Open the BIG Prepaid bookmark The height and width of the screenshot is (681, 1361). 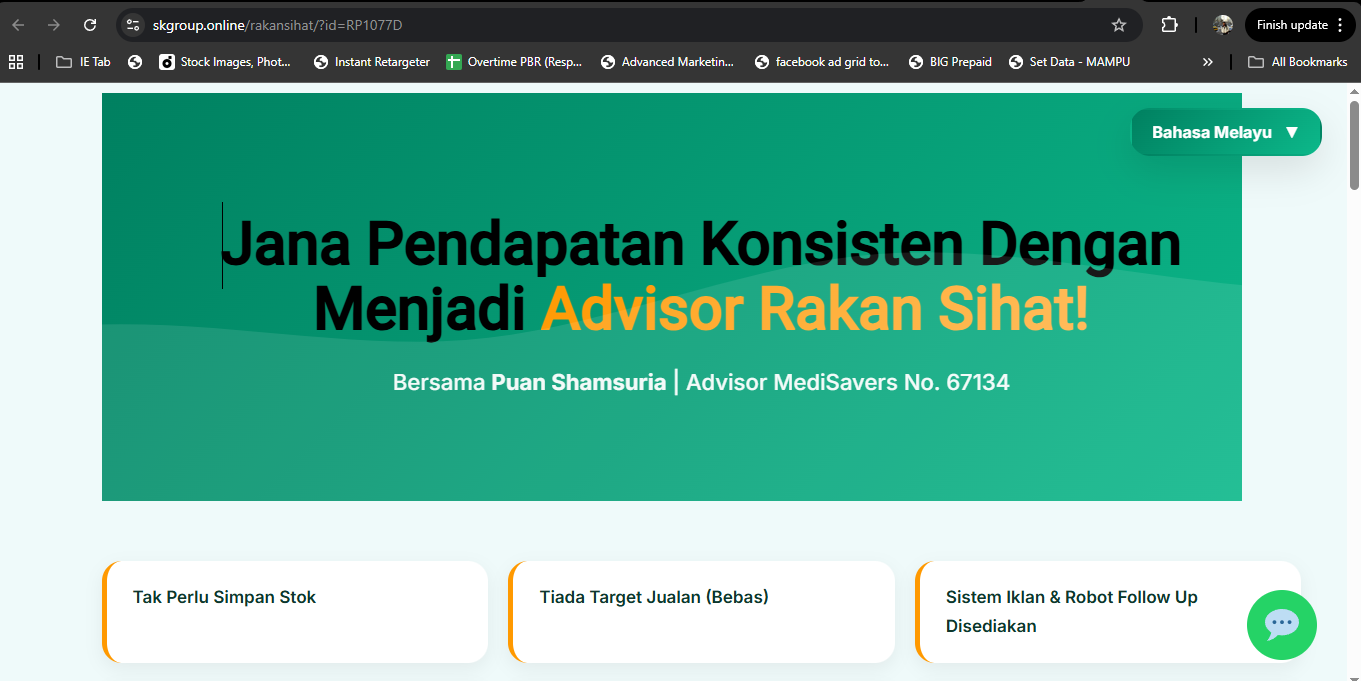(950, 61)
